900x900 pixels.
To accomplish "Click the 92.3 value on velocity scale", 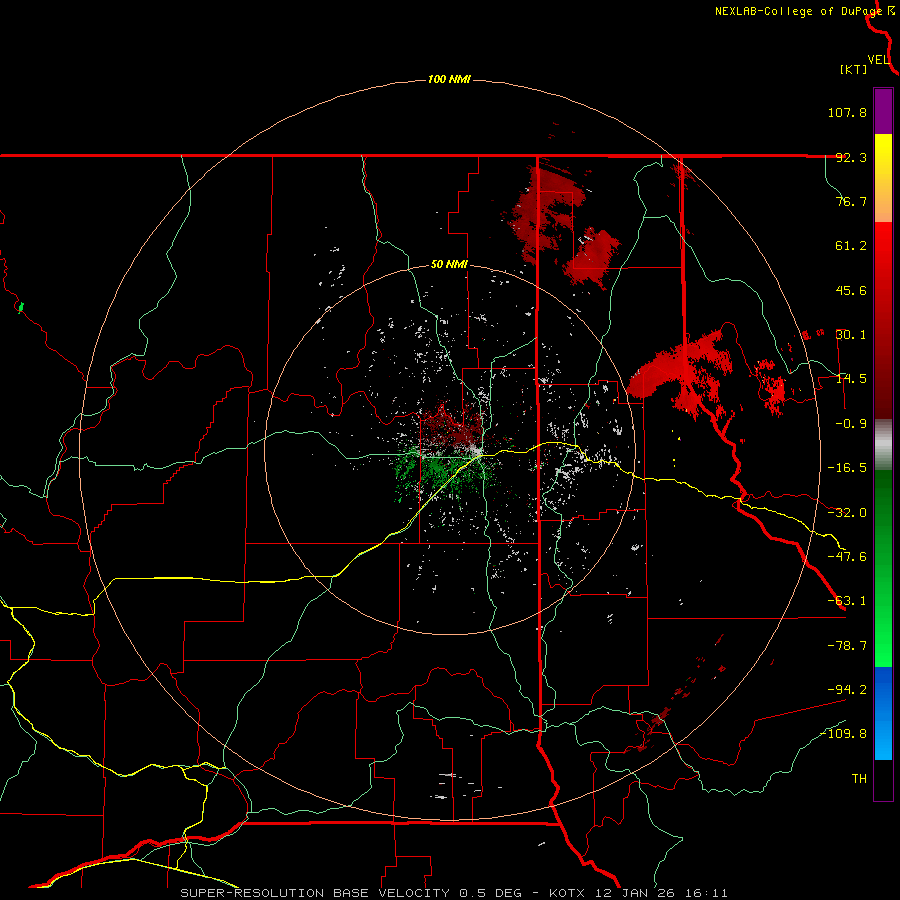I will click(x=851, y=157).
